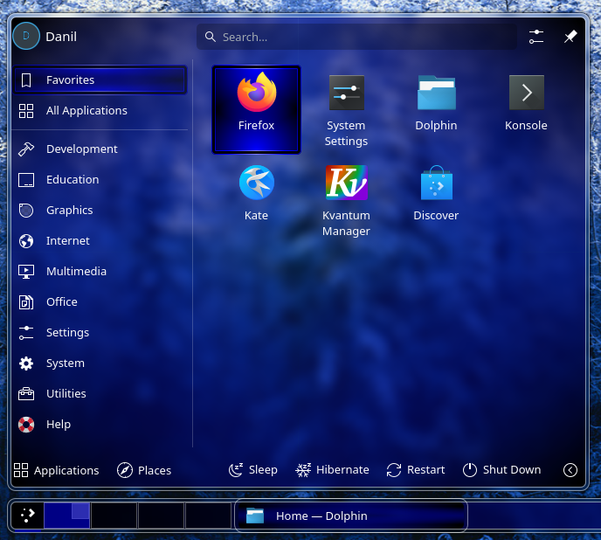Select the Favorites category
This screenshot has width=601, height=540.
100,80
